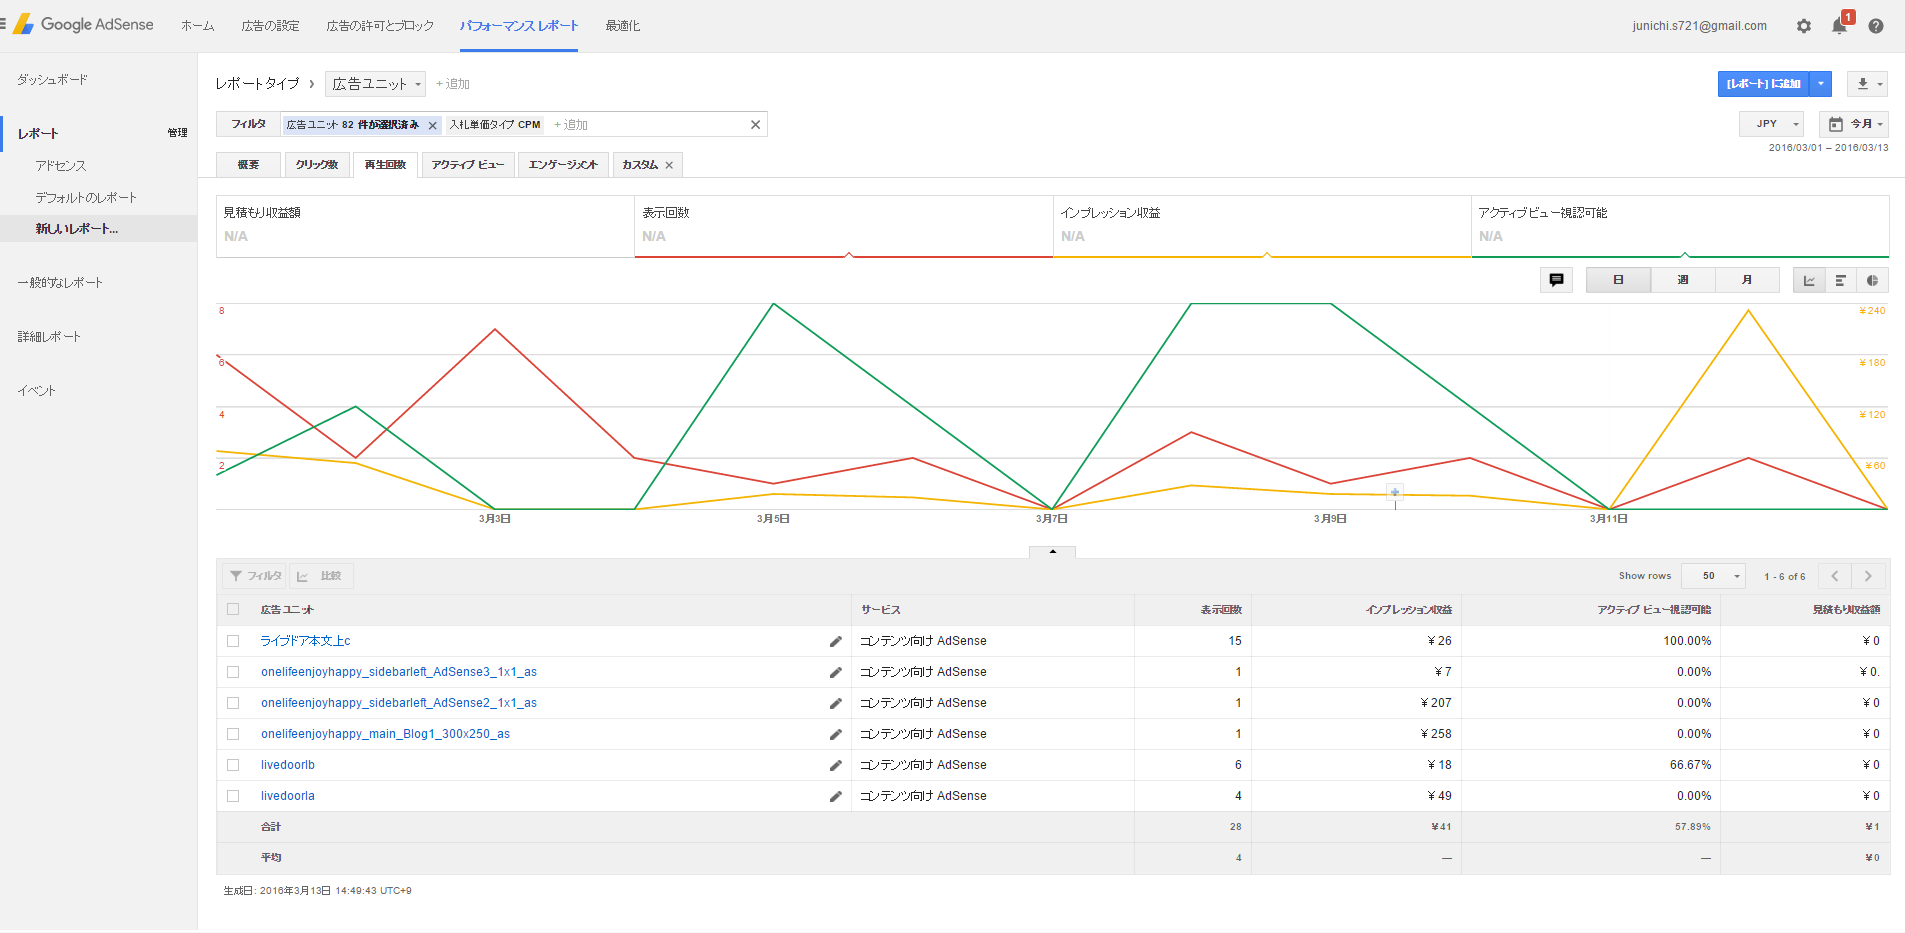Image resolution: width=1905 pixels, height=933 pixels.
Task: Open the chart annotations comment icon
Action: coord(1556,280)
